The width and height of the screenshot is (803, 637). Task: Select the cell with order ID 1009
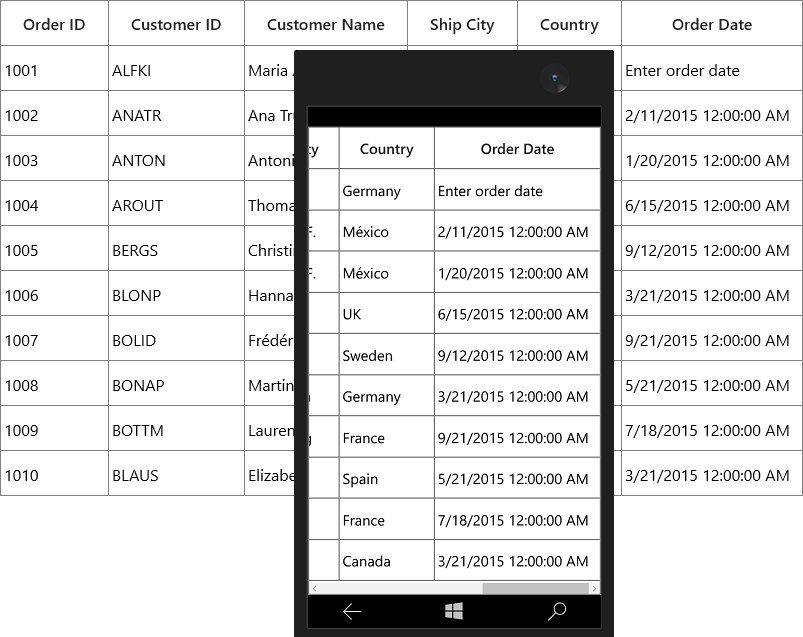(x=54, y=429)
